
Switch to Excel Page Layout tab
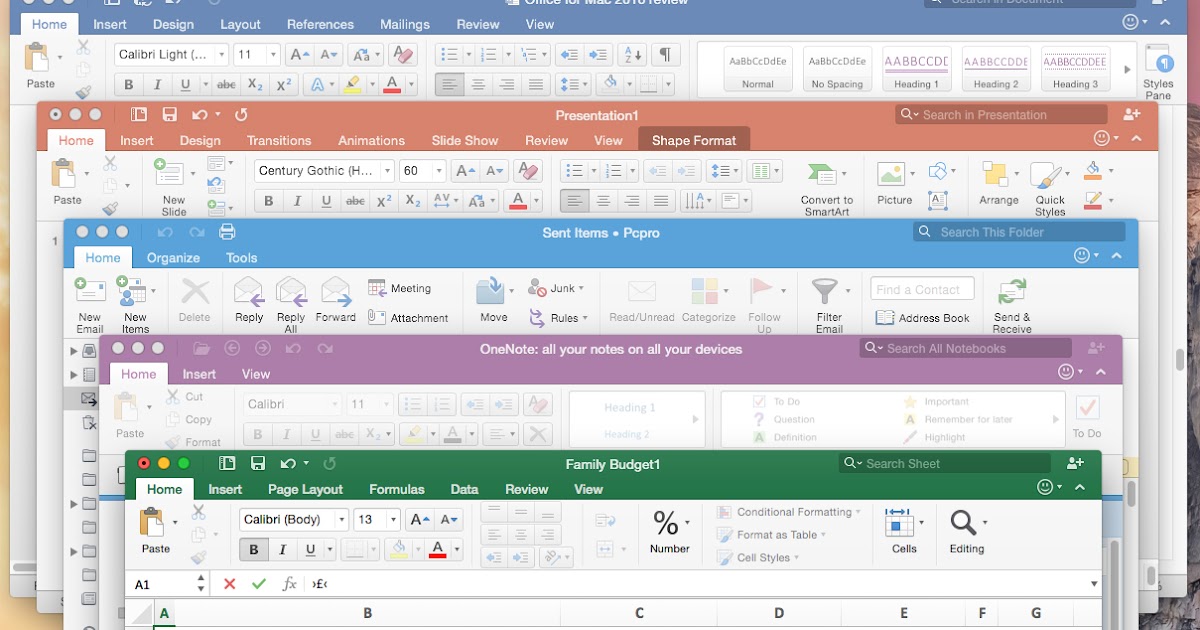305,489
